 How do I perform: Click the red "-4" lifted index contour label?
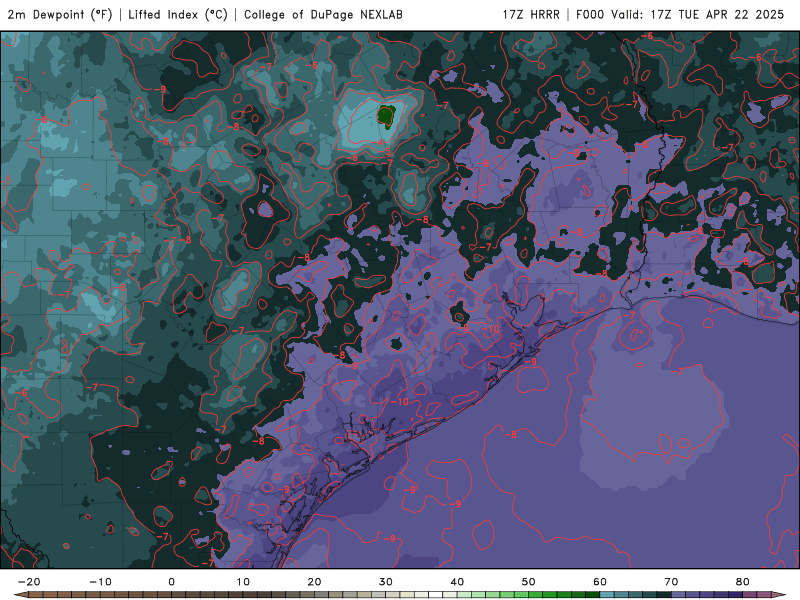click(x=379, y=142)
